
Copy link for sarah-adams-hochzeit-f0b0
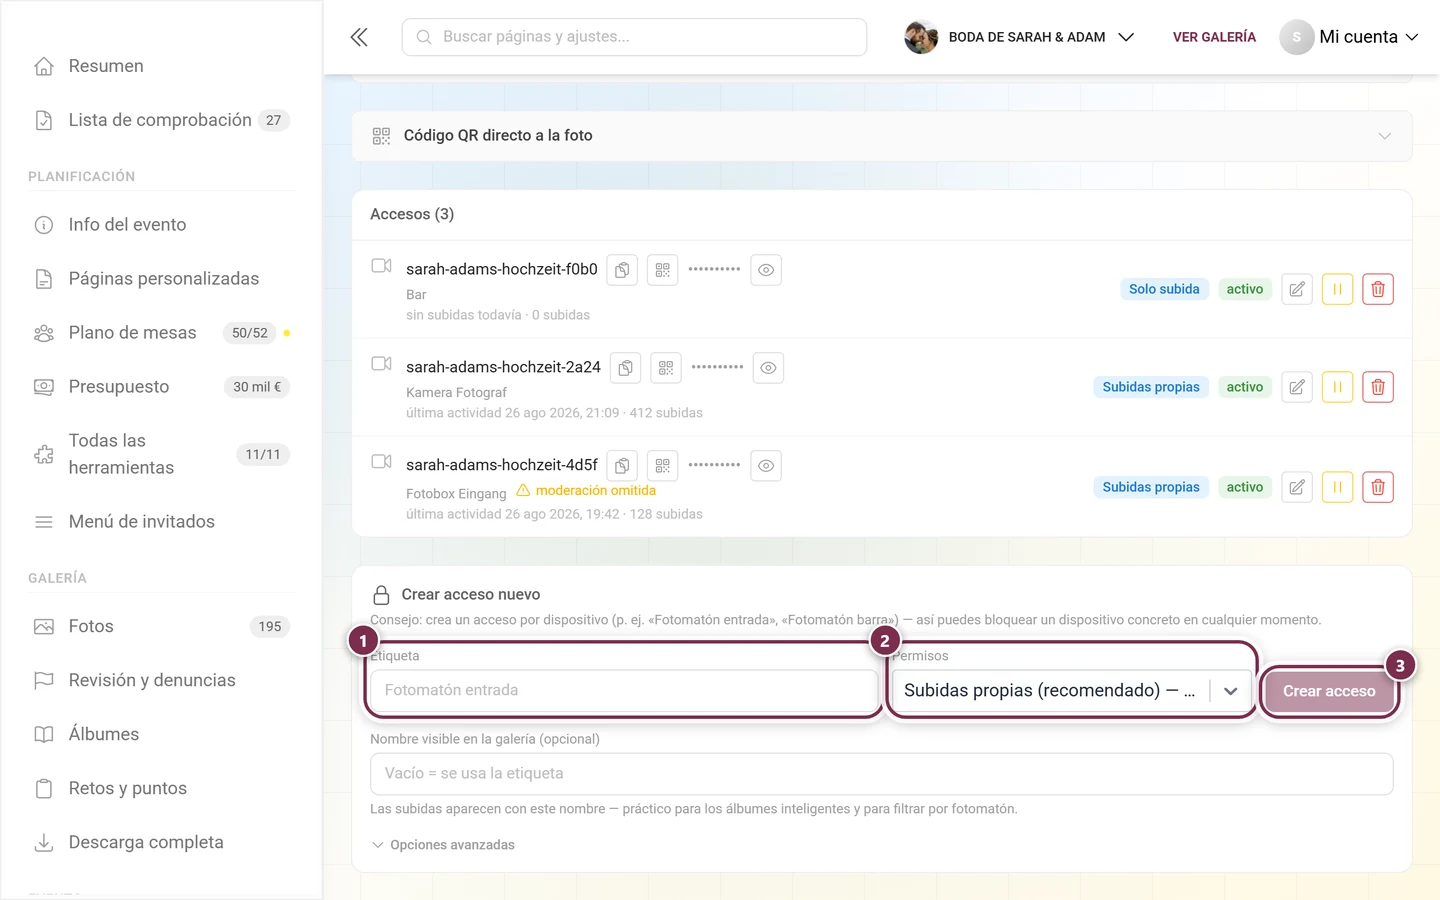[x=622, y=270]
